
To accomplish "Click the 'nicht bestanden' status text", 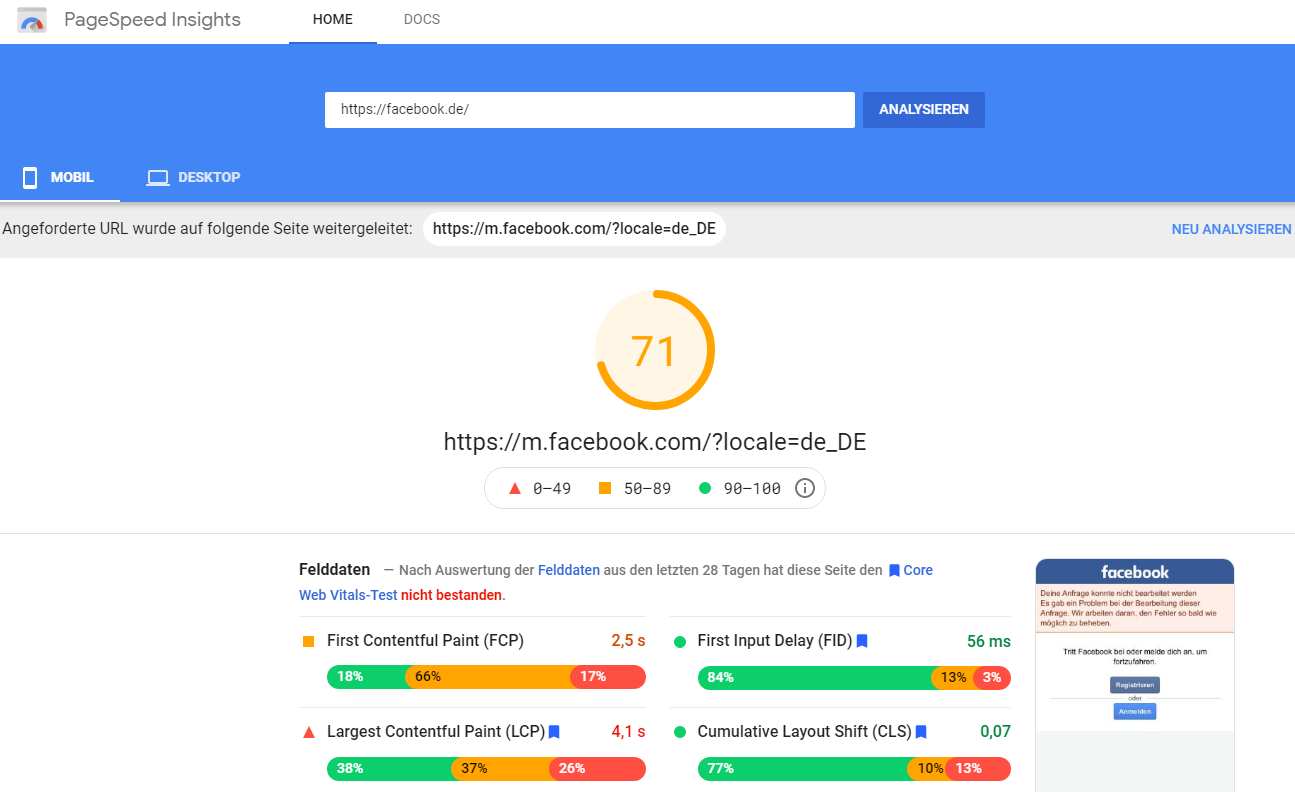I will (x=451, y=595).
